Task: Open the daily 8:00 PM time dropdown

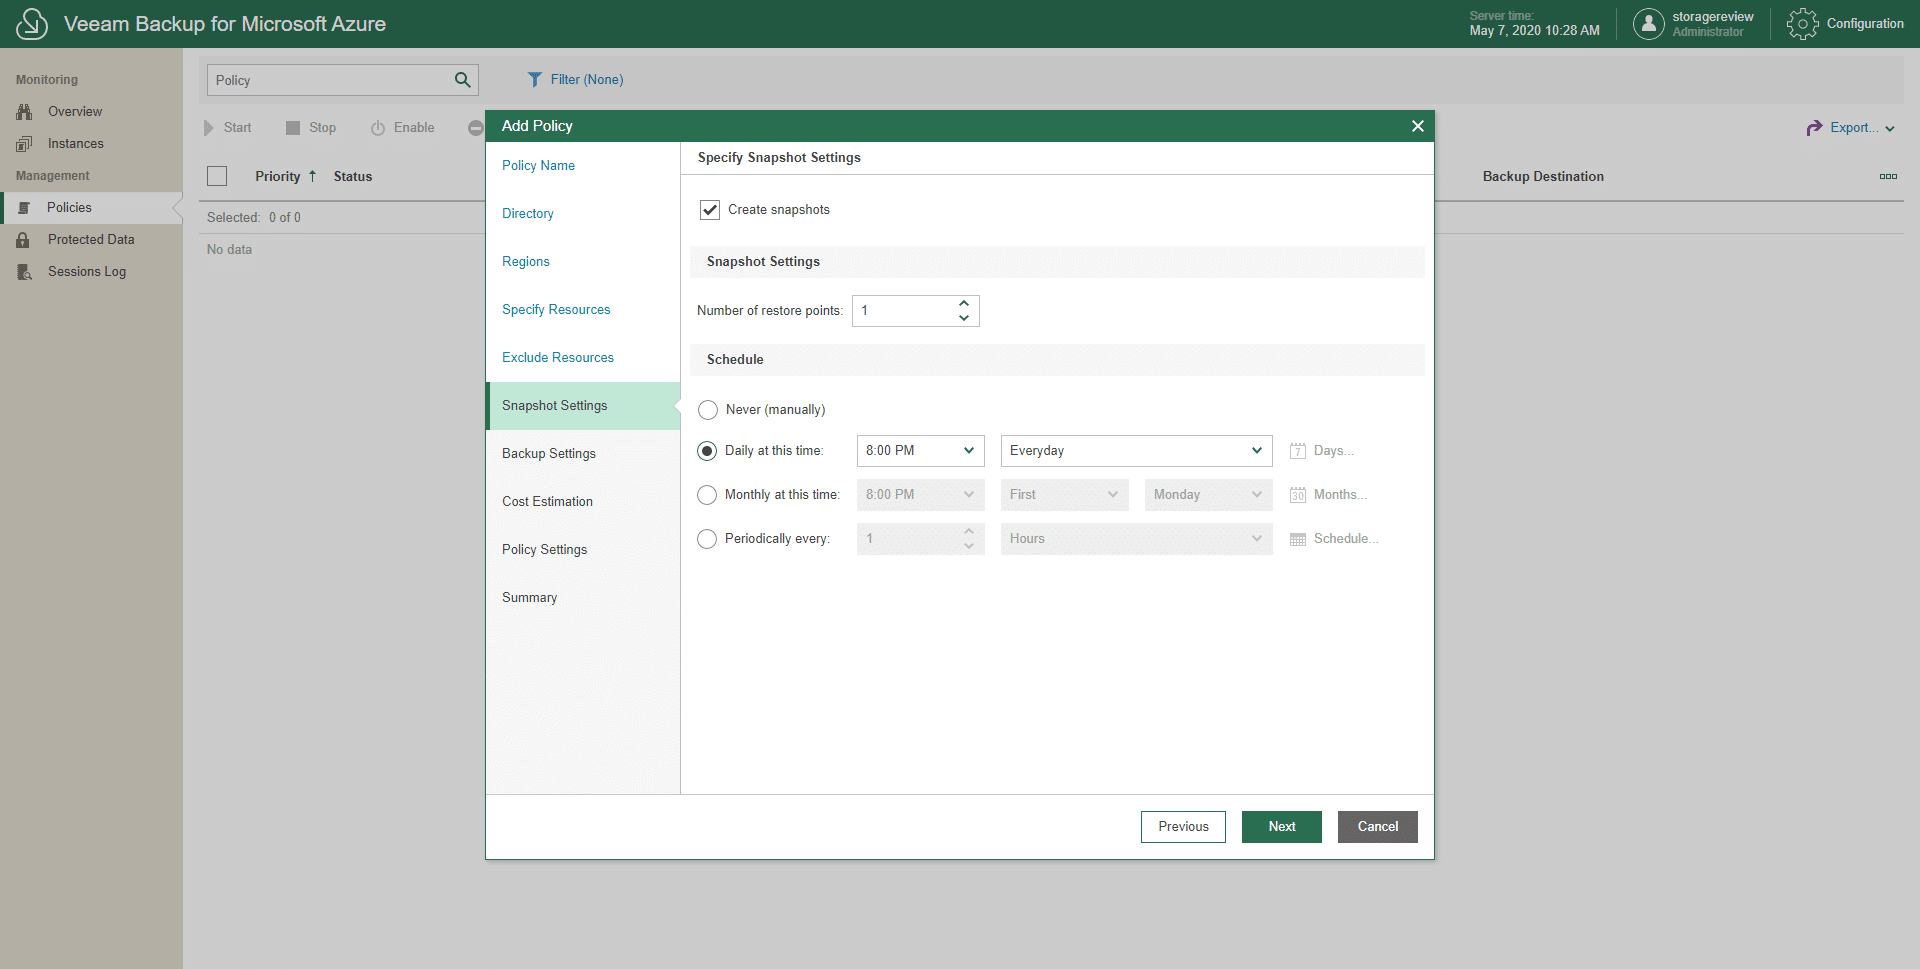Action: pos(920,451)
